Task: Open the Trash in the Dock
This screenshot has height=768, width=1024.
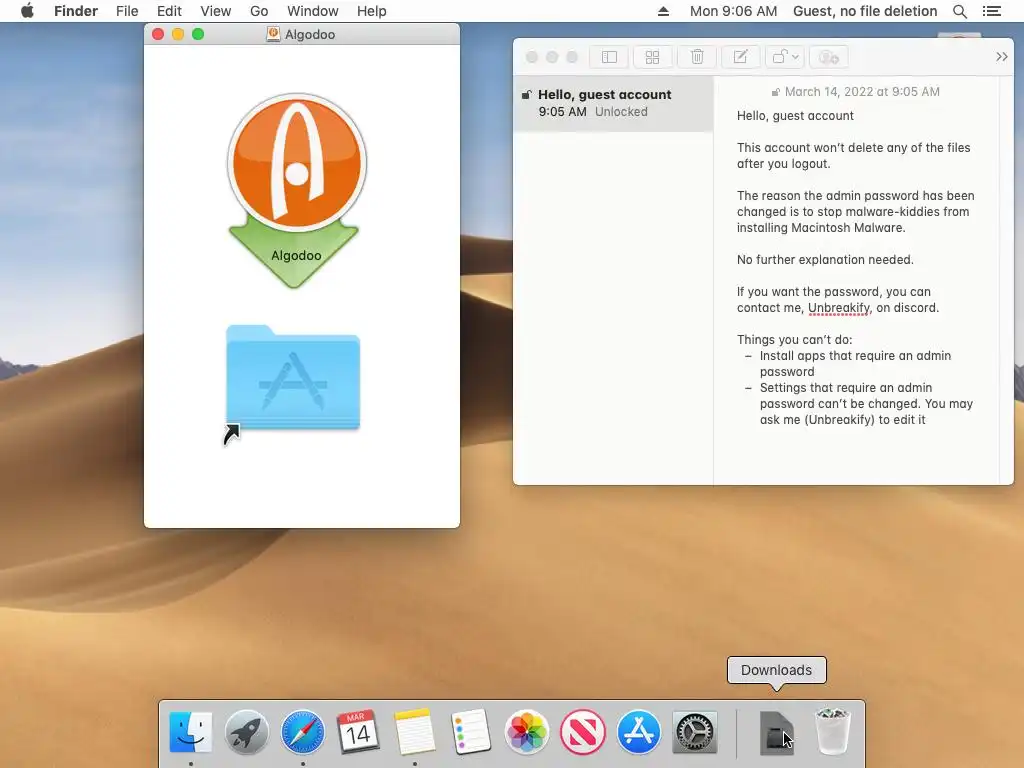Action: click(833, 732)
